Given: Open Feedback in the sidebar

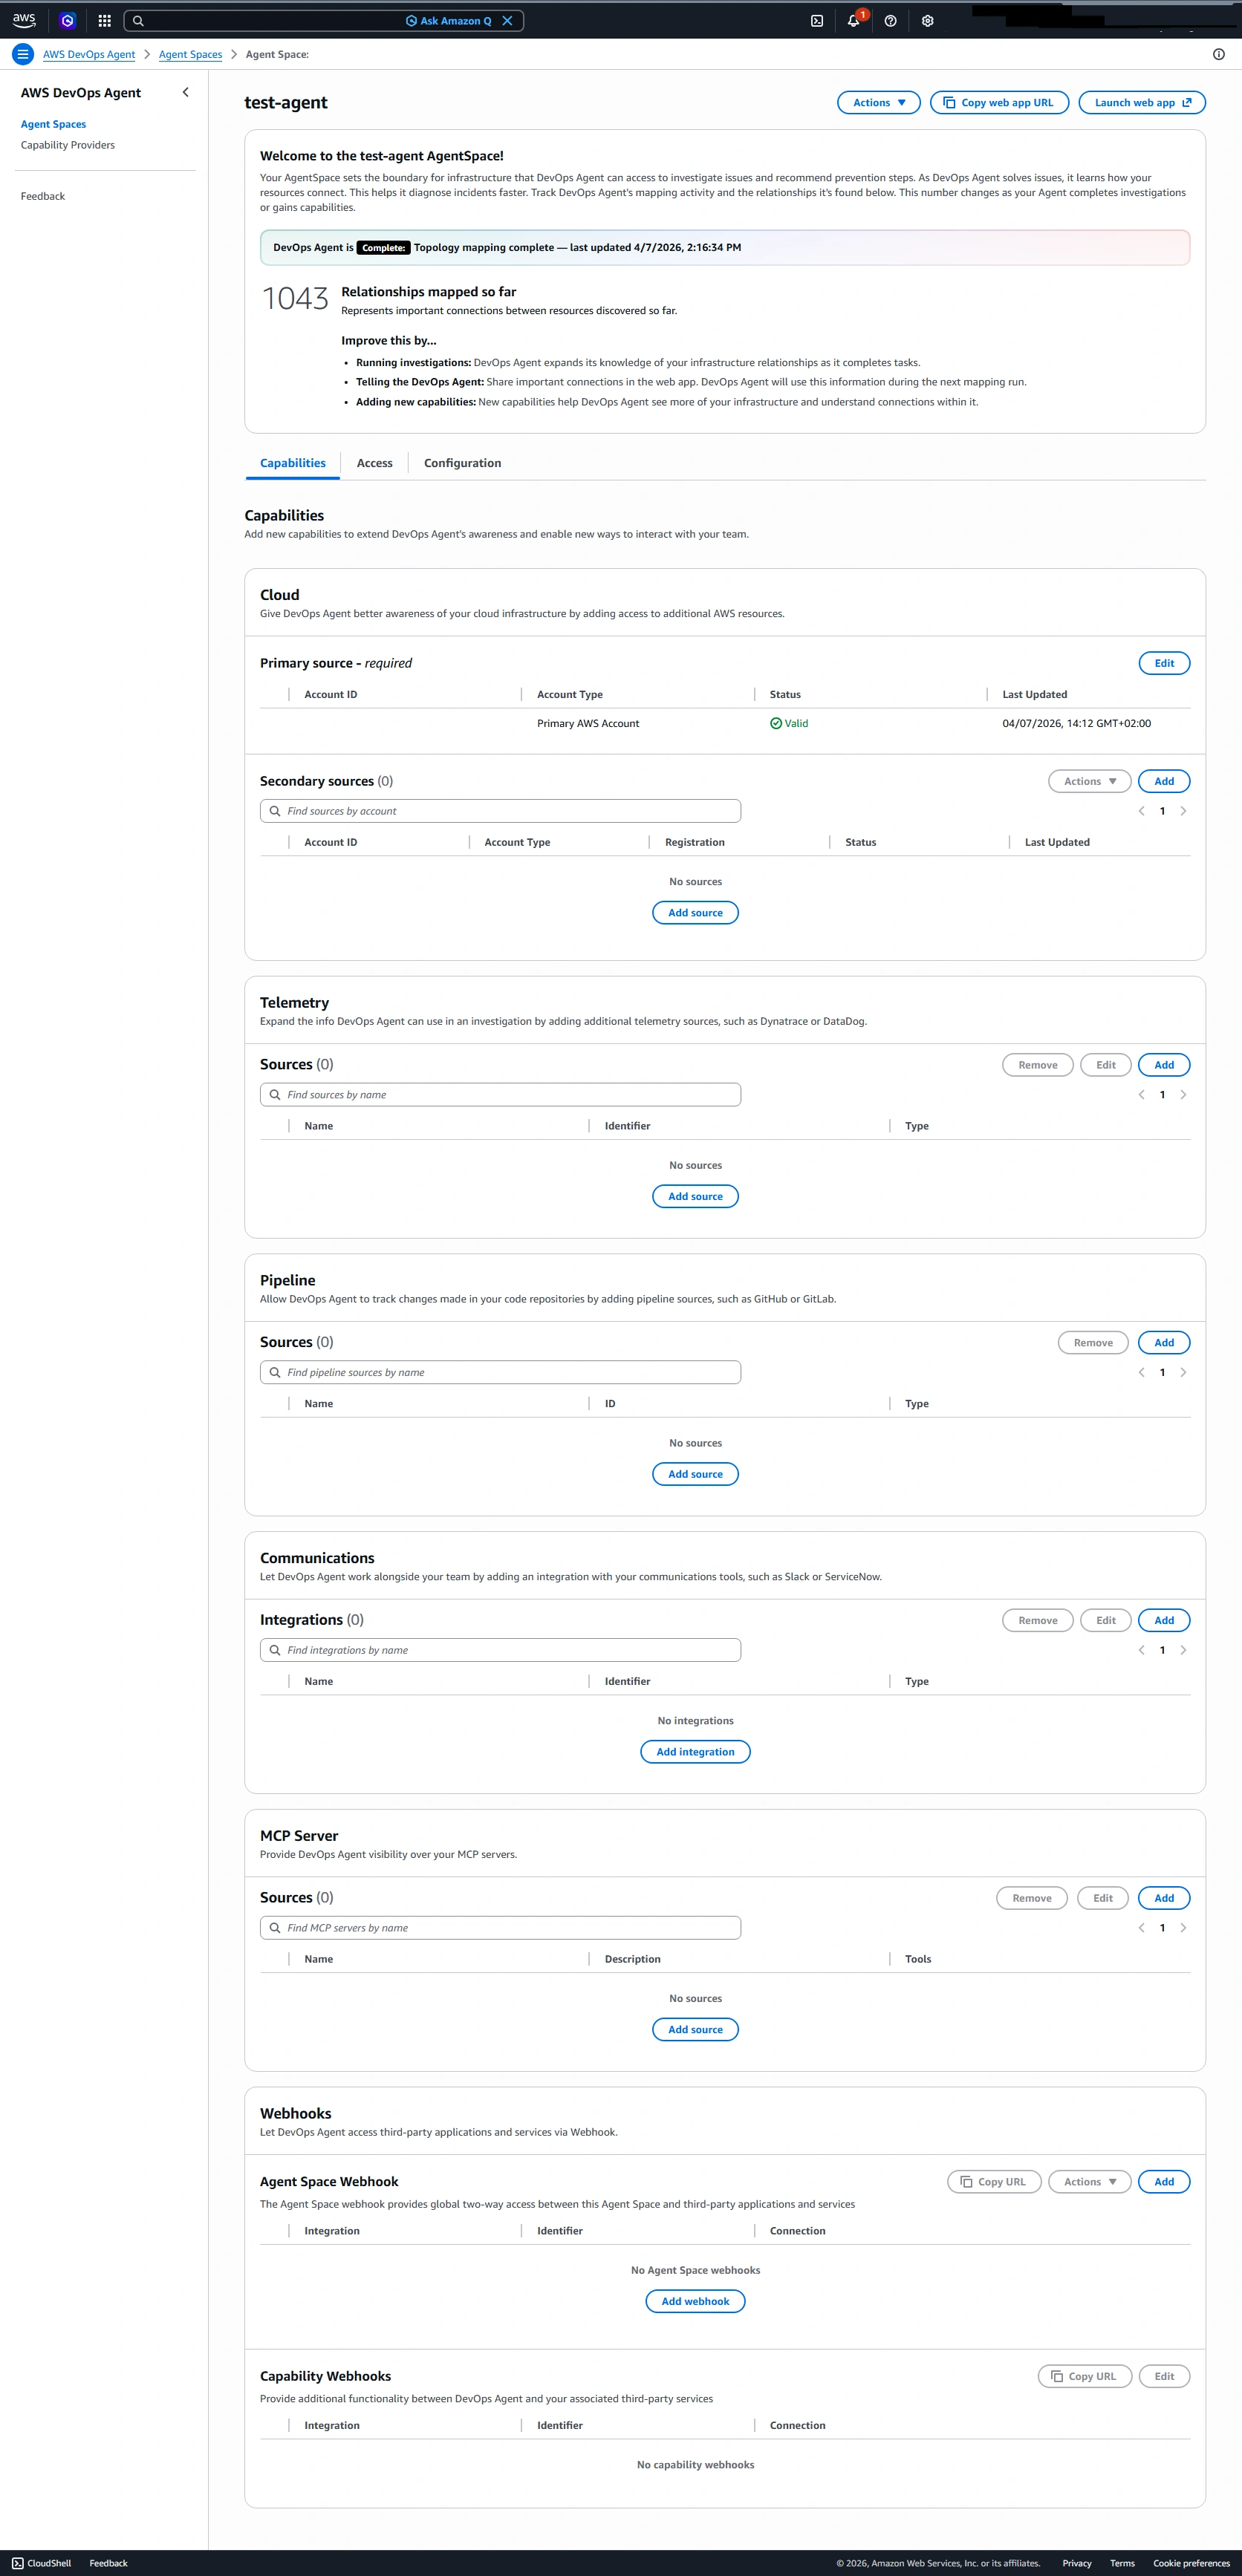Looking at the screenshot, I should pyautogui.click(x=43, y=196).
